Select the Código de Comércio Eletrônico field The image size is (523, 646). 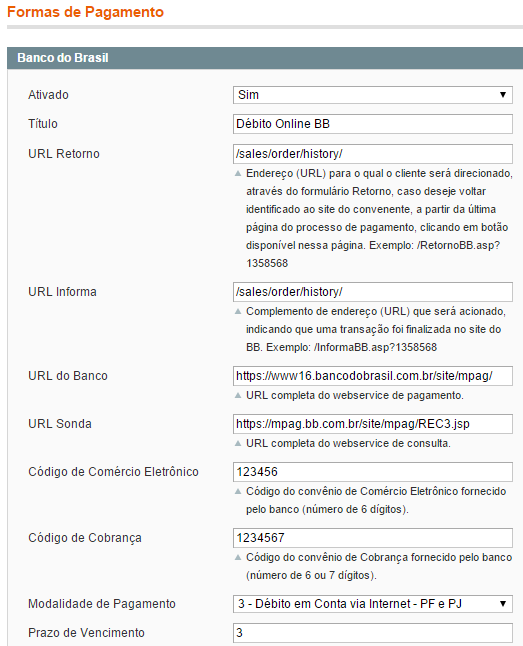(373, 472)
